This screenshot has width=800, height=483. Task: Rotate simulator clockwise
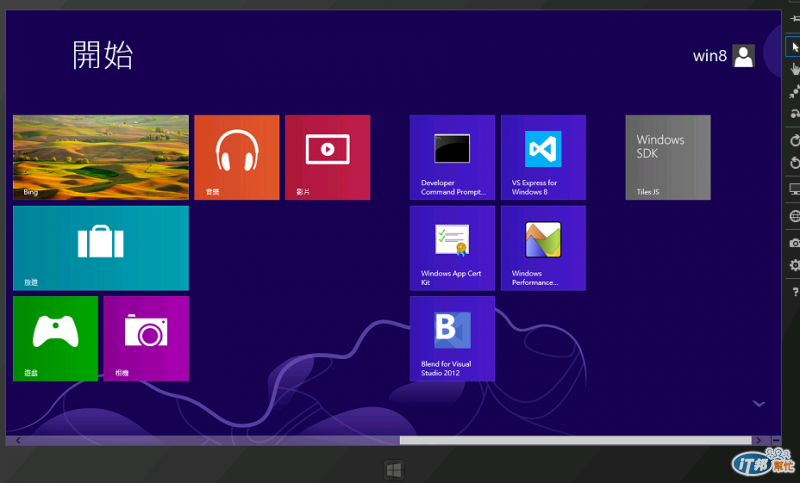tap(794, 141)
